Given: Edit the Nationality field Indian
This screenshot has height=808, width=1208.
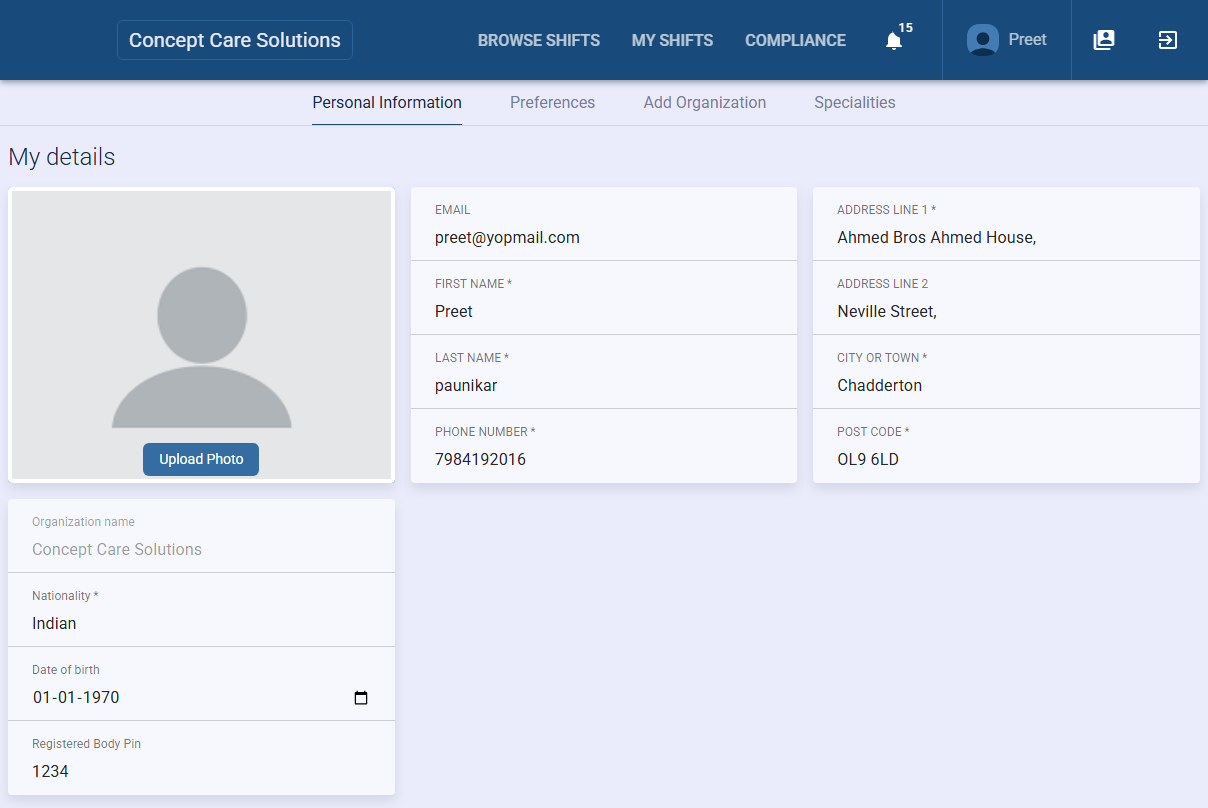Looking at the screenshot, I should [201, 610].
